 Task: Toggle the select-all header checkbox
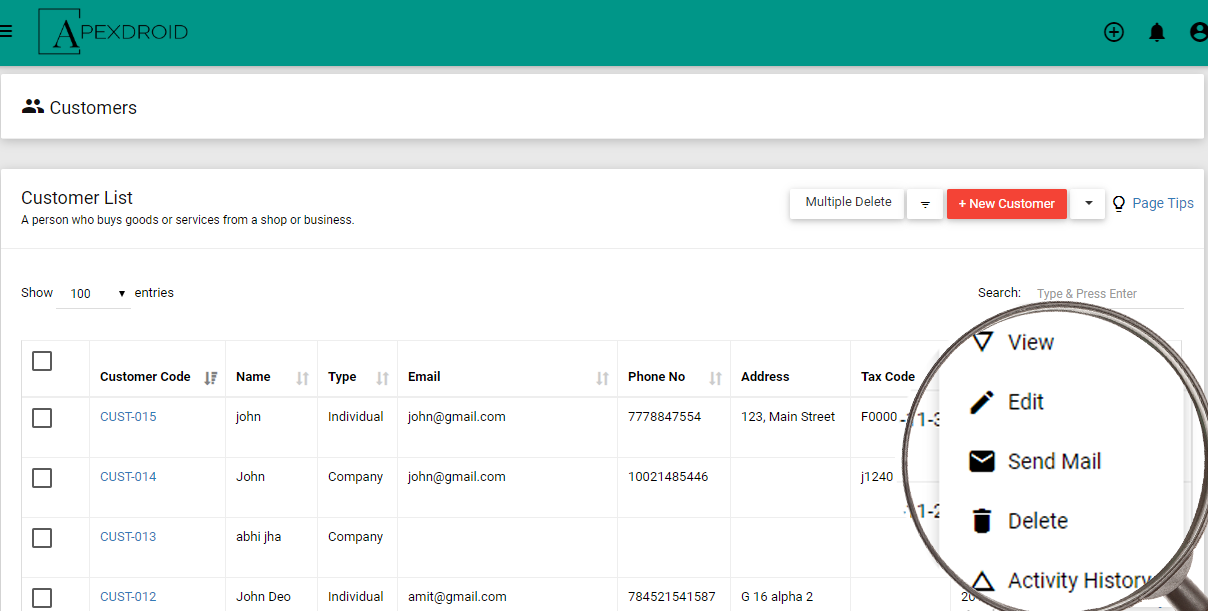pyautogui.click(x=42, y=361)
